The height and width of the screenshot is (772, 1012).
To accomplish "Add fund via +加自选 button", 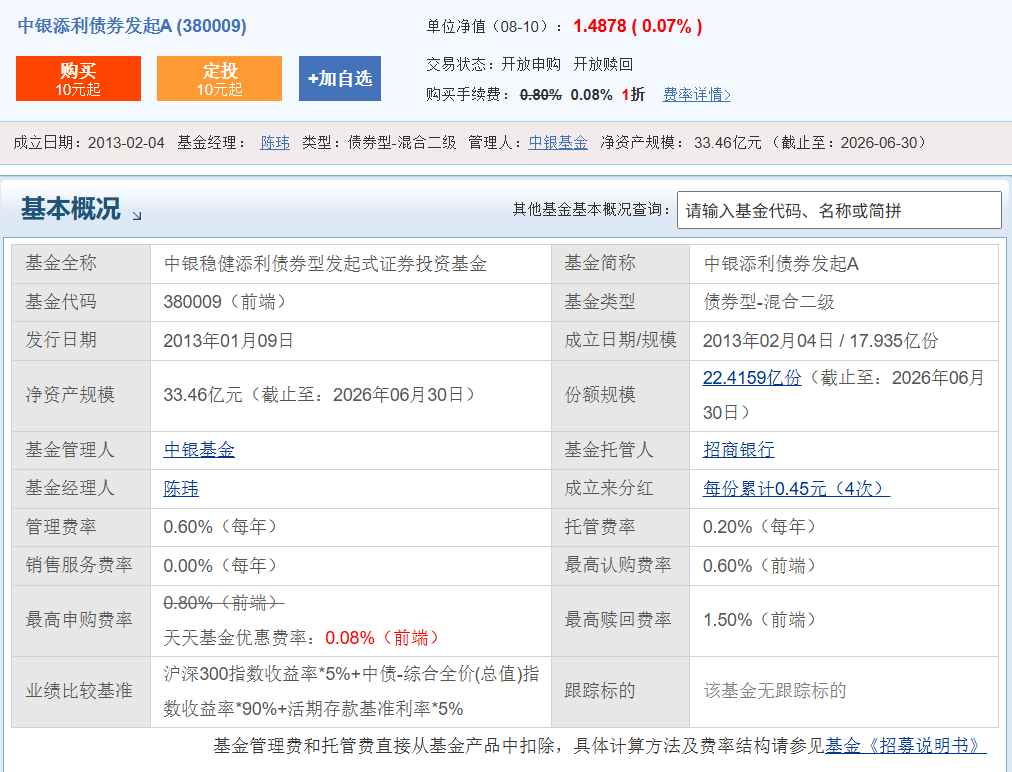I will pyautogui.click(x=339, y=78).
